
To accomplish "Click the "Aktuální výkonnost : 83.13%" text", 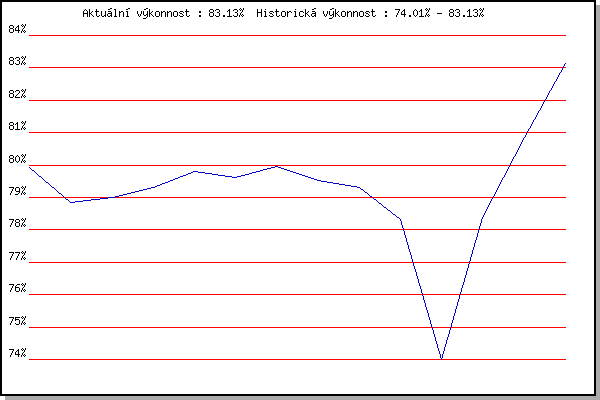I will pyautogui.click(x=163, y=13).
